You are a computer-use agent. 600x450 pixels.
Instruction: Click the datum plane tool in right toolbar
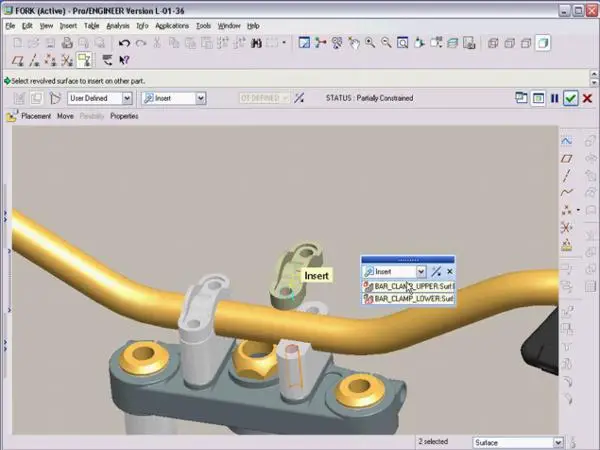click(567, 158)
